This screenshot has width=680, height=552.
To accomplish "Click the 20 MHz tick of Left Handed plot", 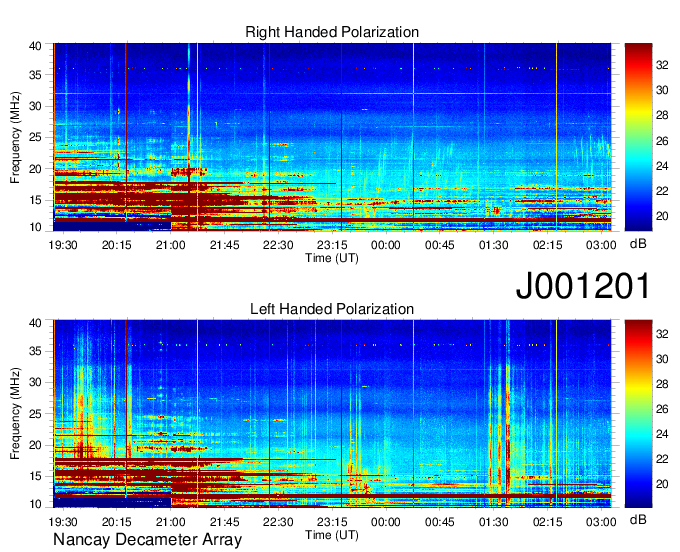I will [x=35, y=445].
